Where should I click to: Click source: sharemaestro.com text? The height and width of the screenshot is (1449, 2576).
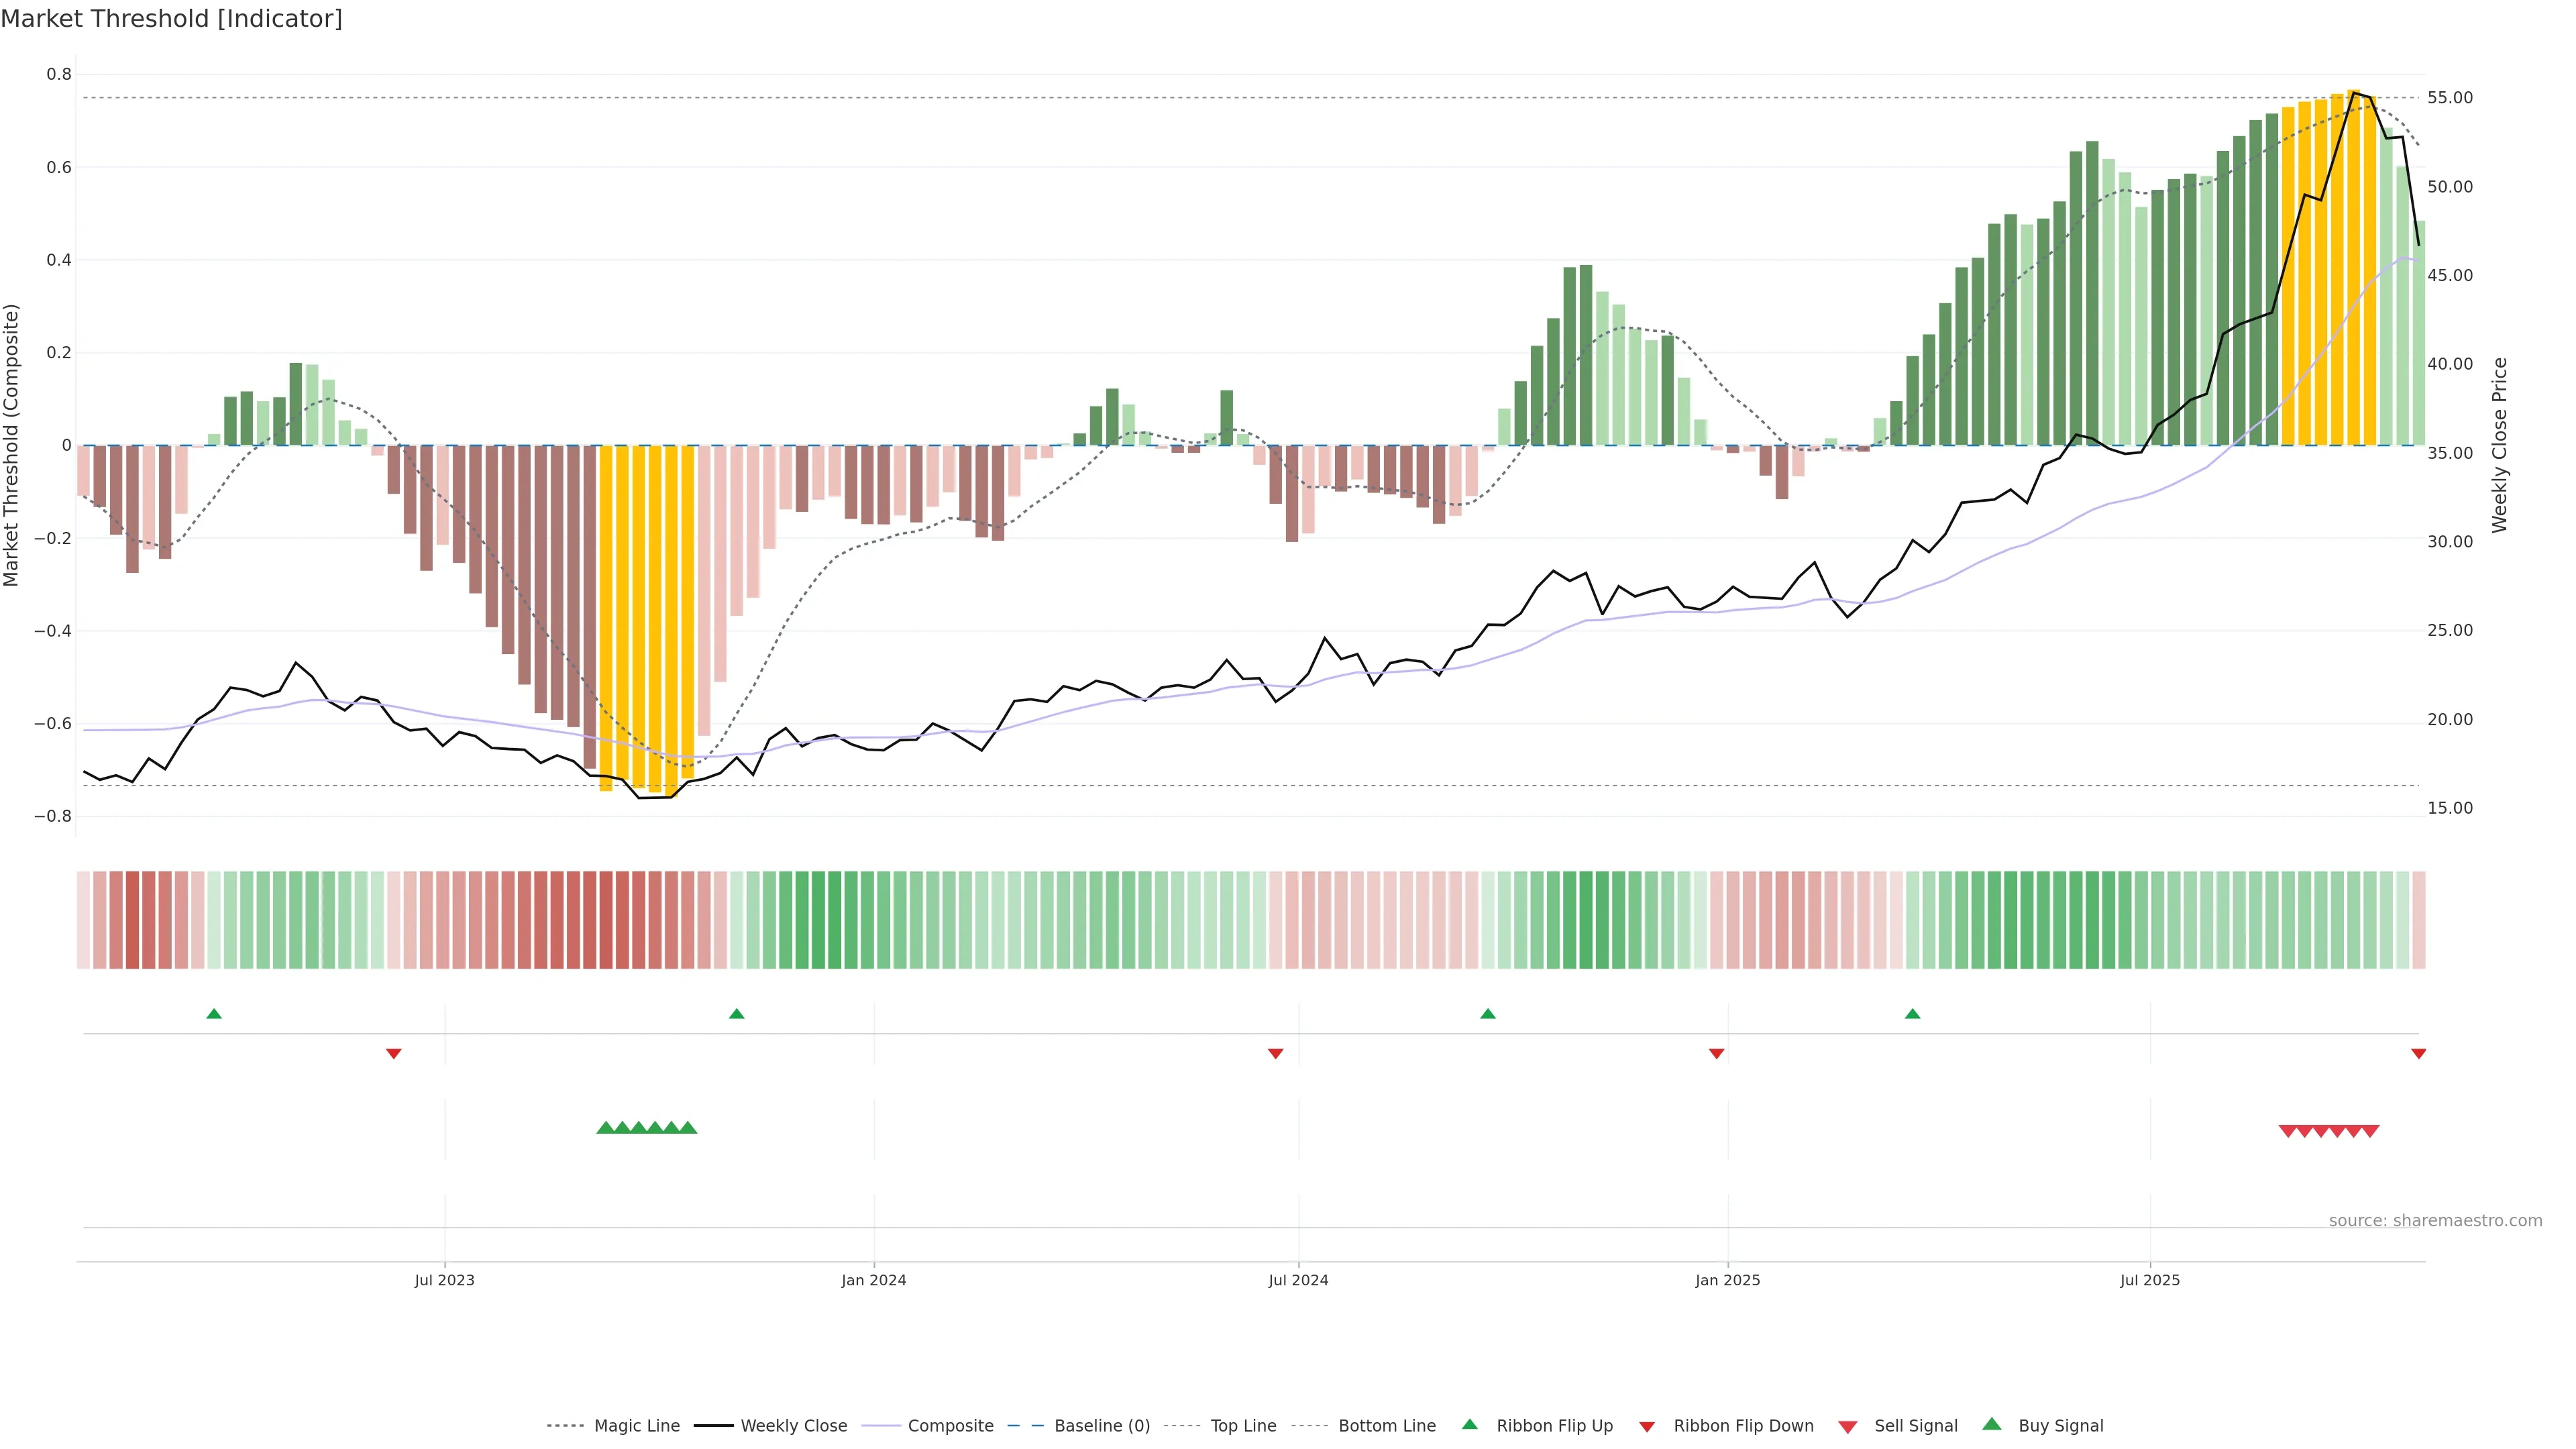pyautogui.click(x=2435, y=1221)
